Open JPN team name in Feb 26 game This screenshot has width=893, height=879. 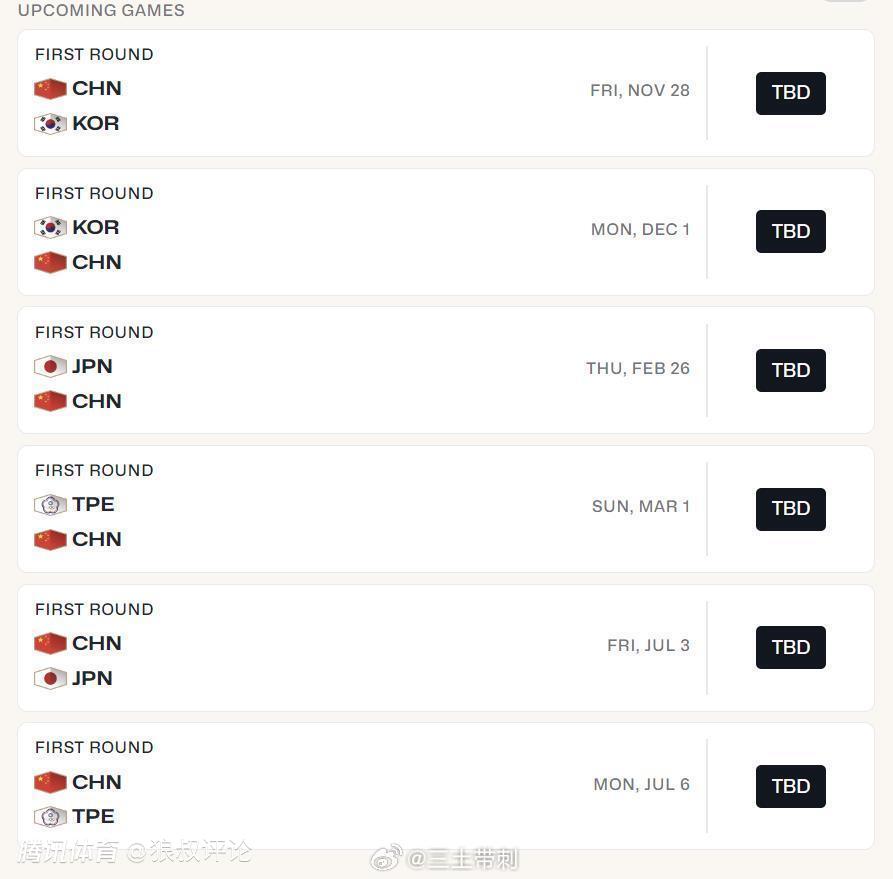point(92,366)
